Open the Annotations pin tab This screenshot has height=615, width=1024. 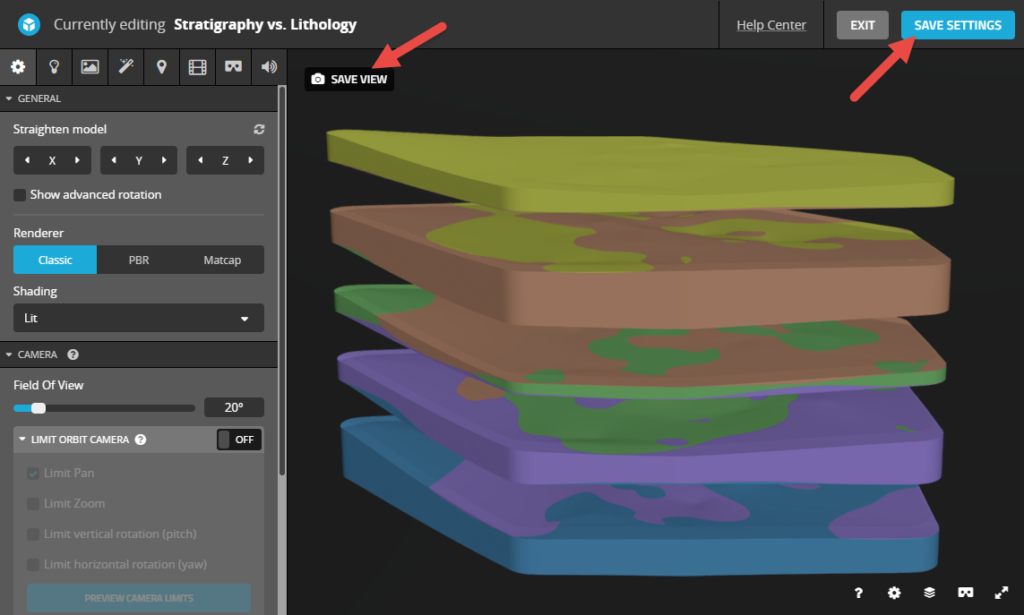[x=161, y=67]
